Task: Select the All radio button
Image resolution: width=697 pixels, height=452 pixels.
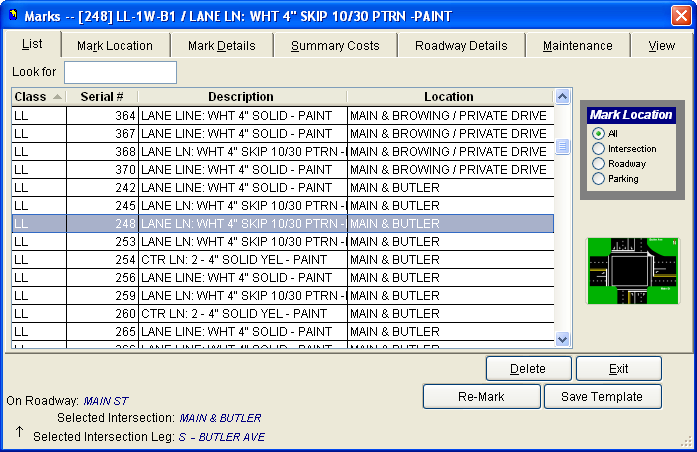Action: (598, 133)
